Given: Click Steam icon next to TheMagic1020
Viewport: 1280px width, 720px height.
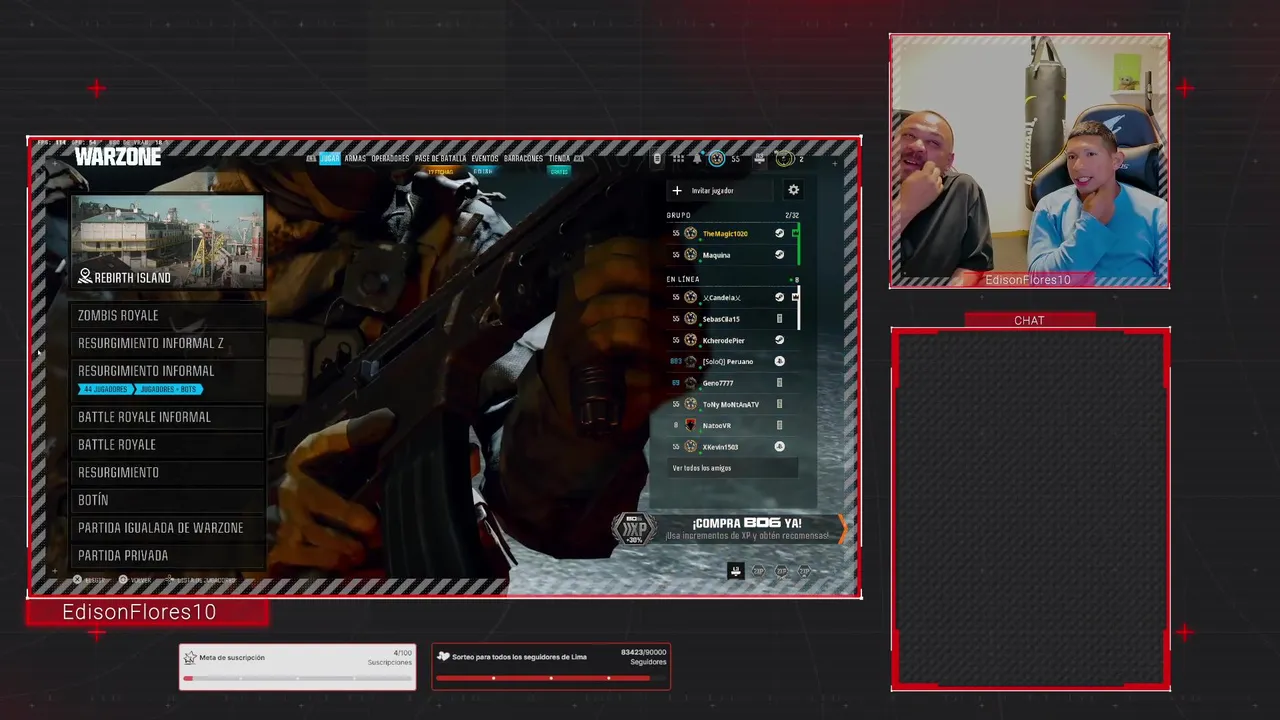Looking at the screenshot, I should coord(780,234).
